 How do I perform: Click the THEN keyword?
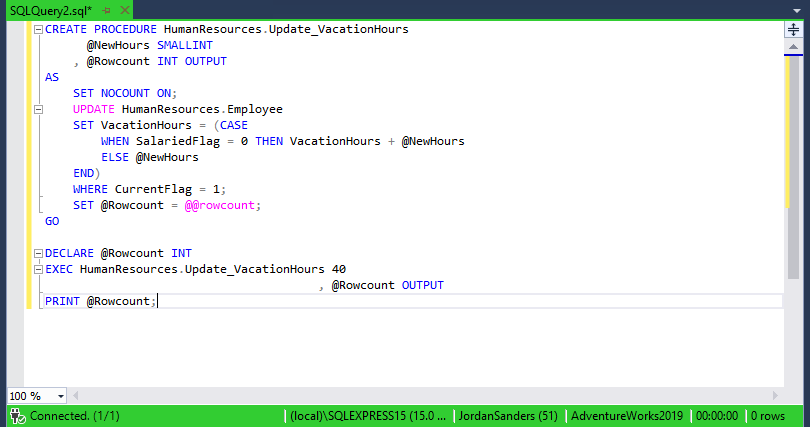coord(269,141)
